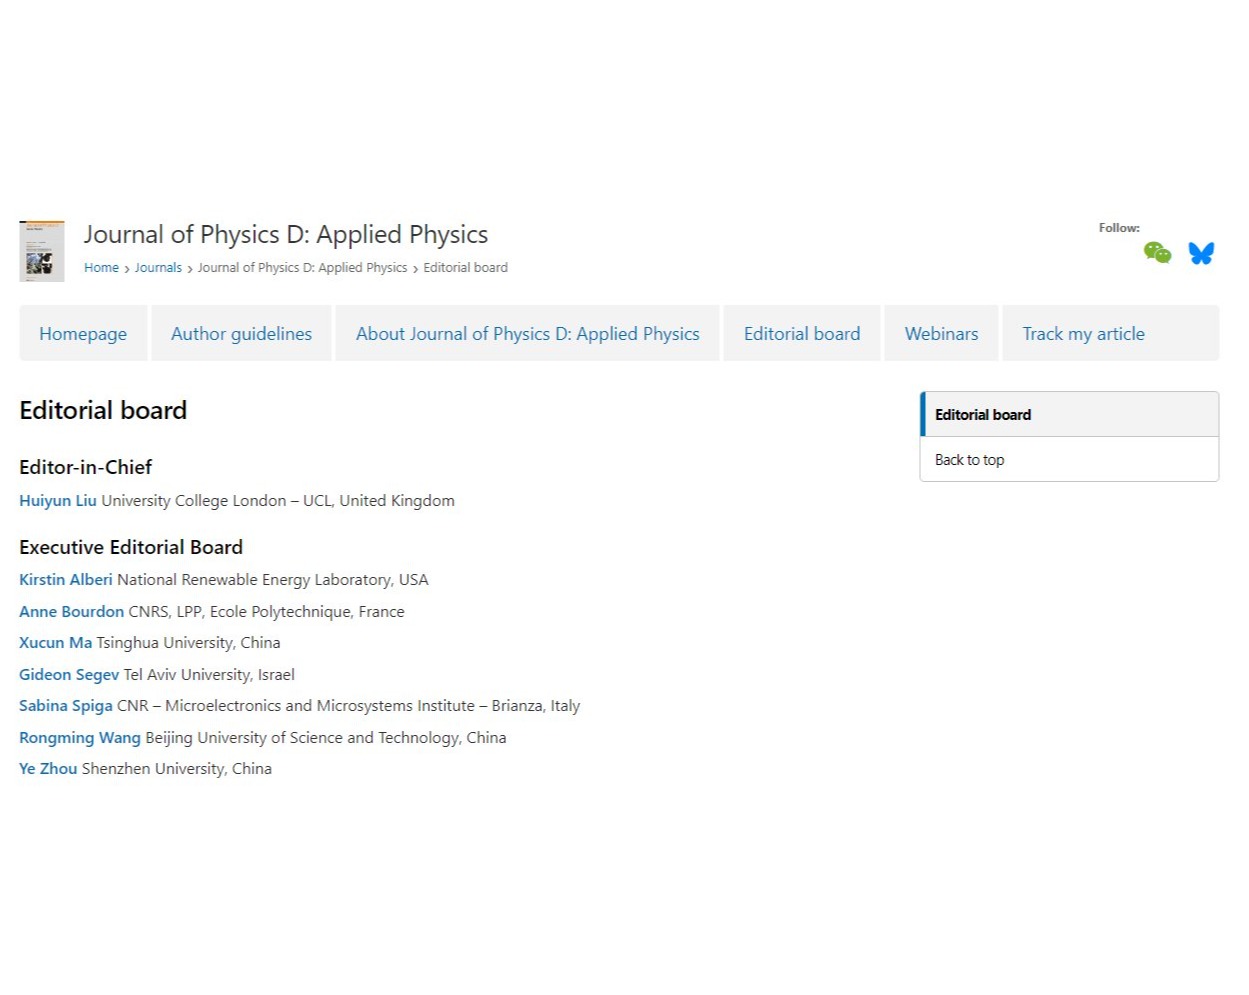Screen dimensions: 1249x995
Task: Open Sabina Spiga's profile link
Action: click(66, 706)
